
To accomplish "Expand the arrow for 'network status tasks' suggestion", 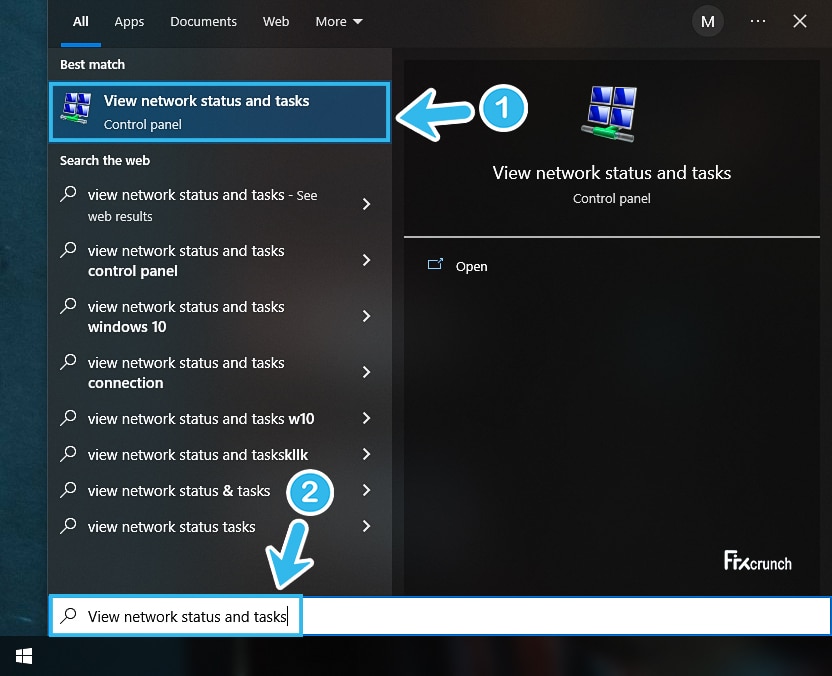I will tap(366, 526).
